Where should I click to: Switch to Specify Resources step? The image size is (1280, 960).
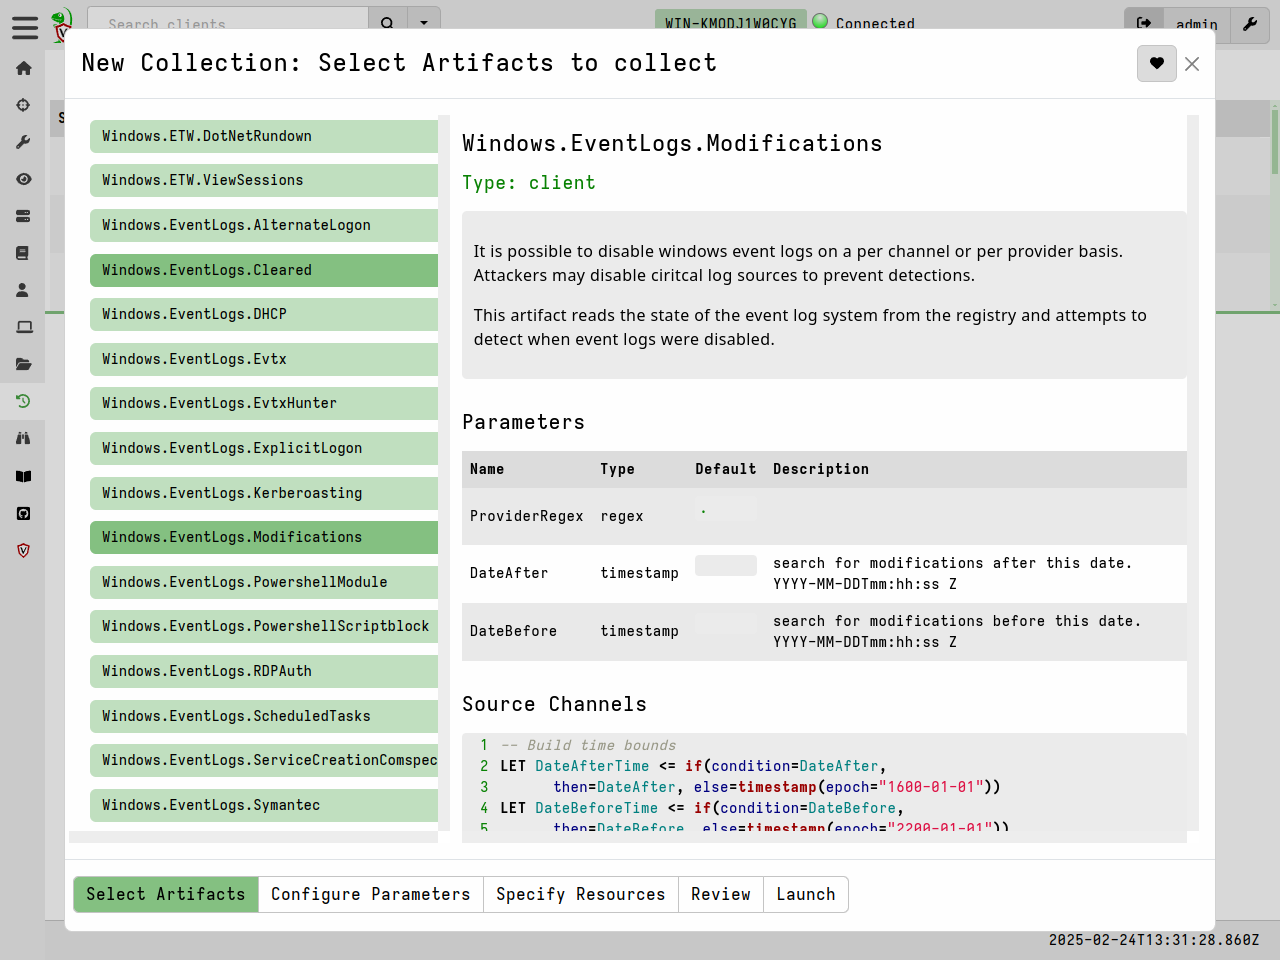[x=580, y=894]
